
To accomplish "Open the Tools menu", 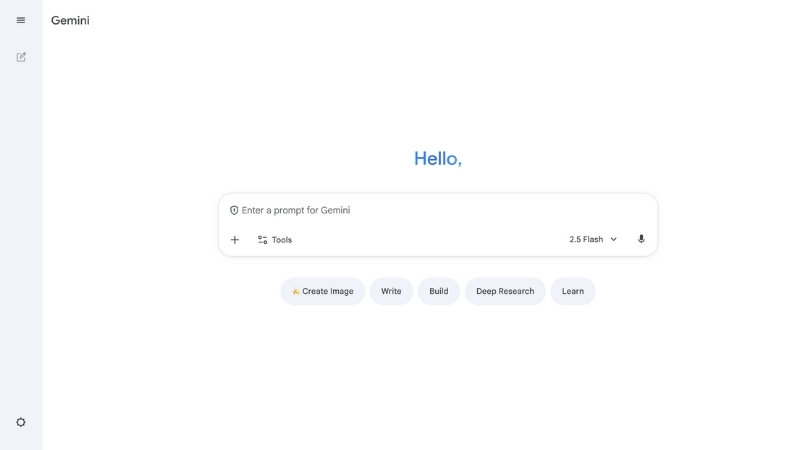I will coord(274,240).
